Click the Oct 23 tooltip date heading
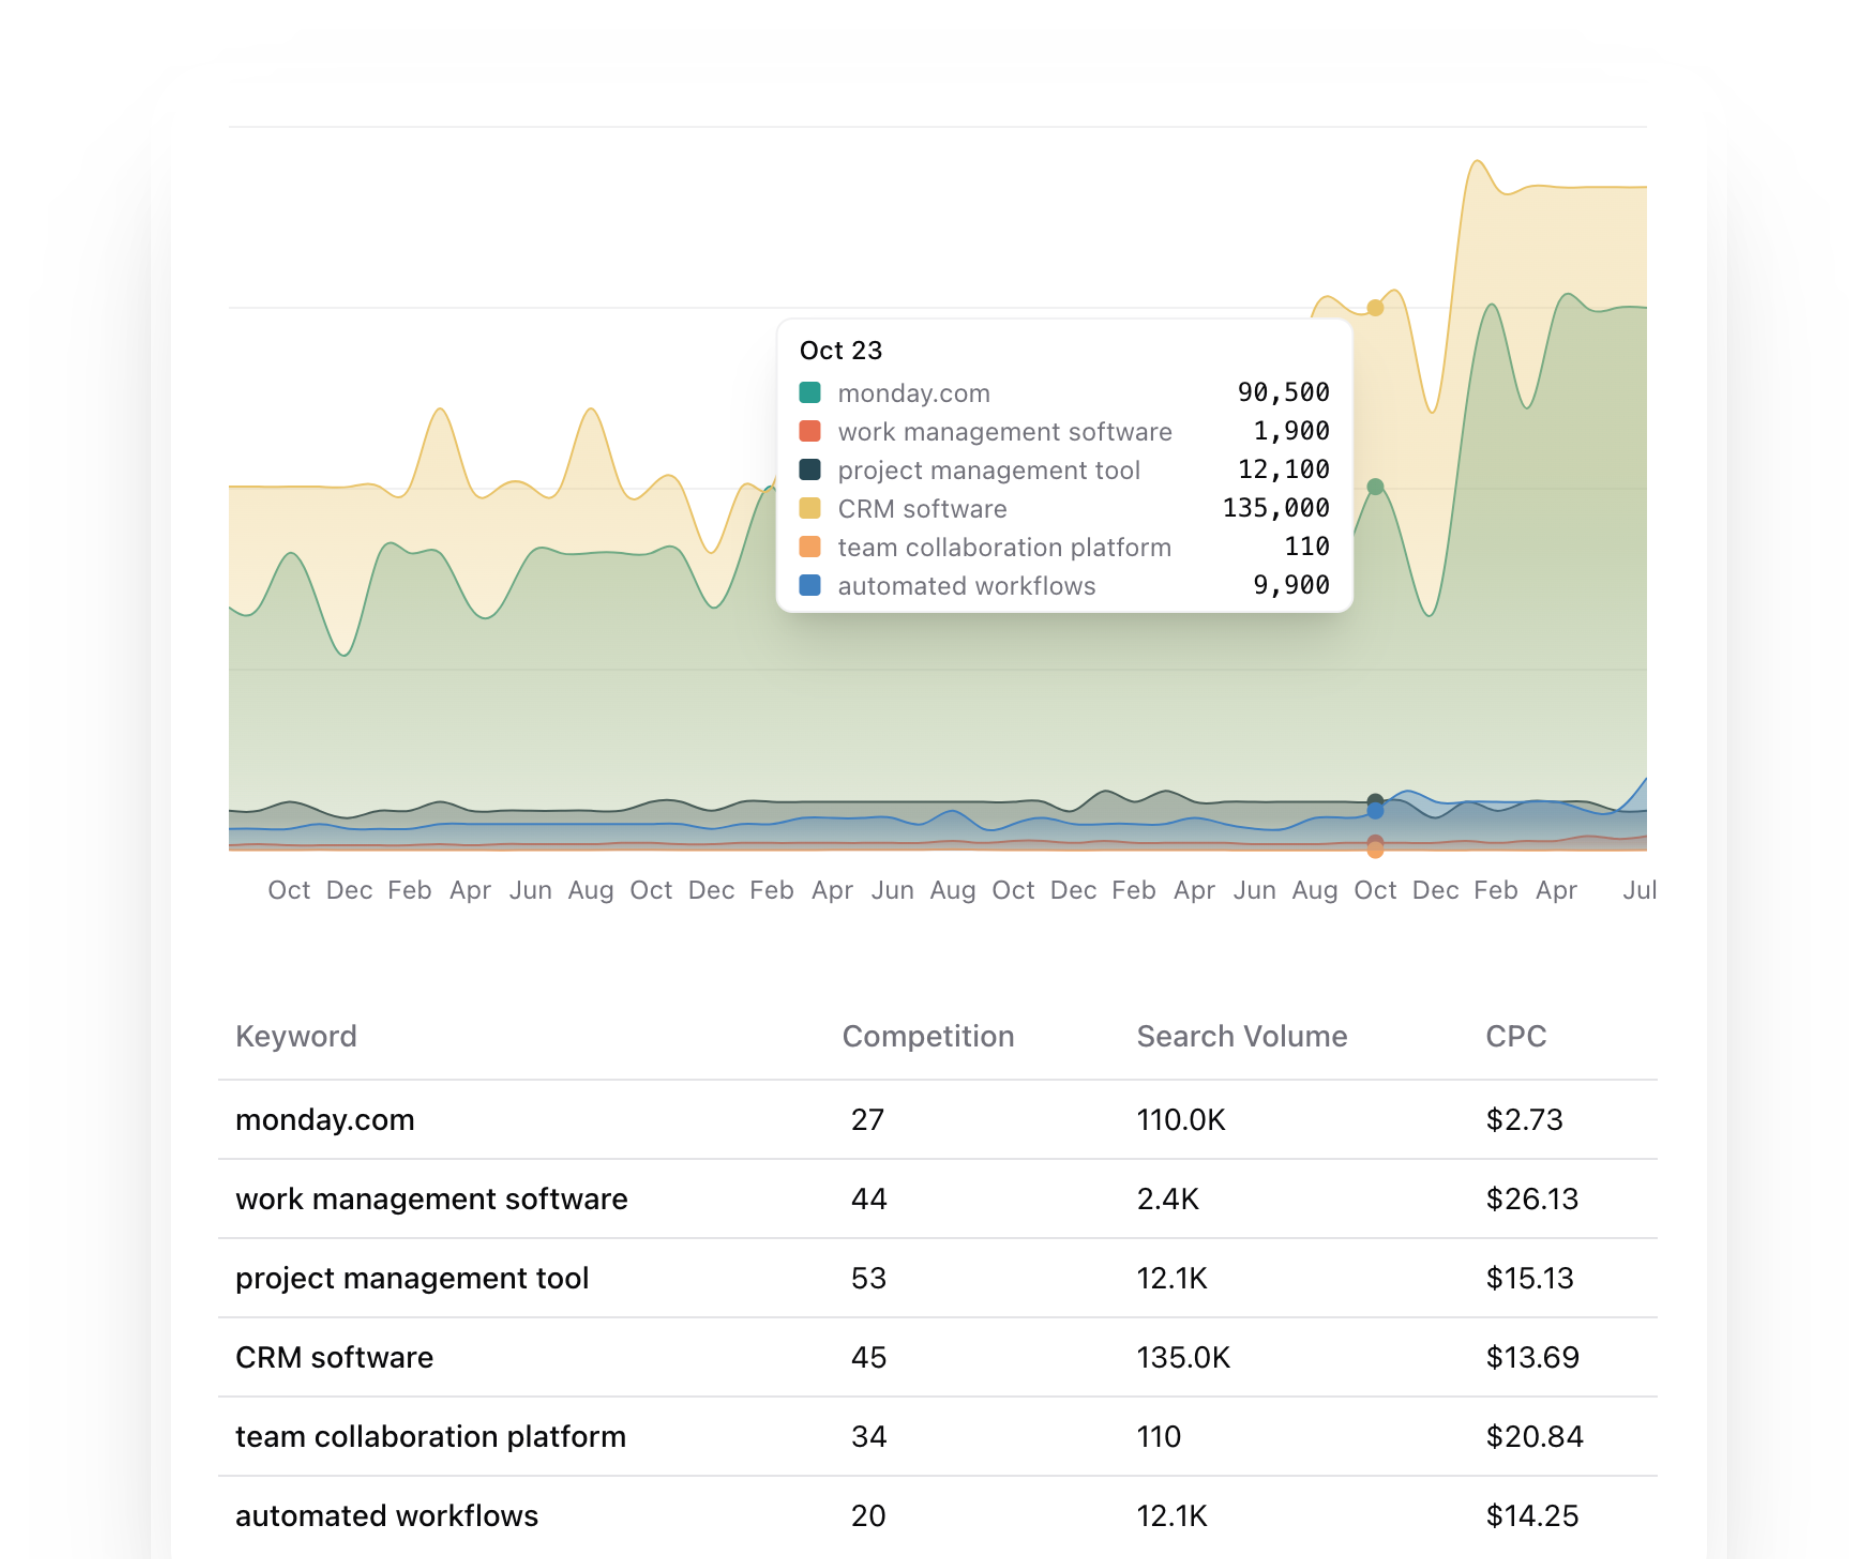The height and width of the screenshot is (1559, 1875). click(841, 350)
